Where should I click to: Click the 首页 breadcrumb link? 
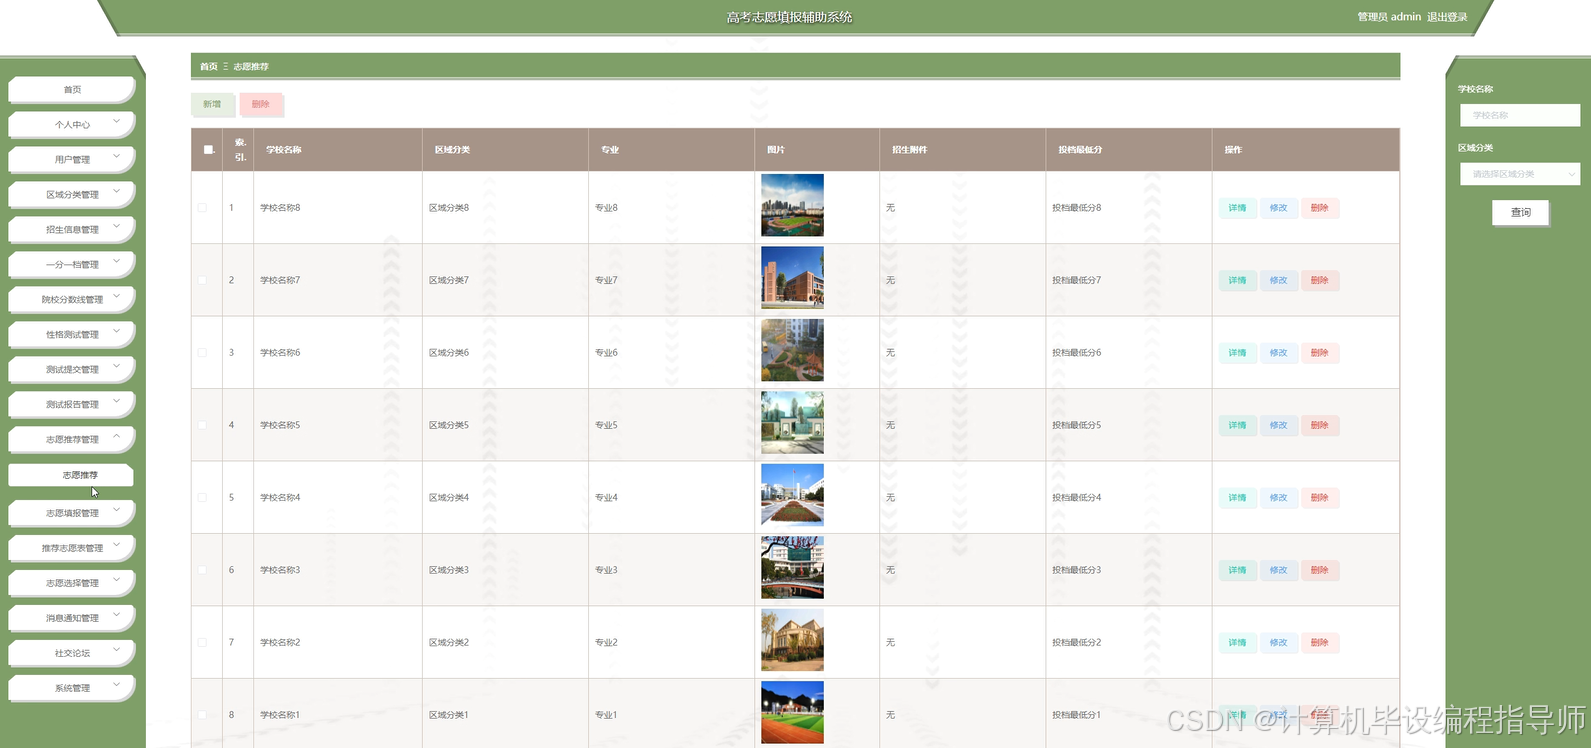(208, 67)
